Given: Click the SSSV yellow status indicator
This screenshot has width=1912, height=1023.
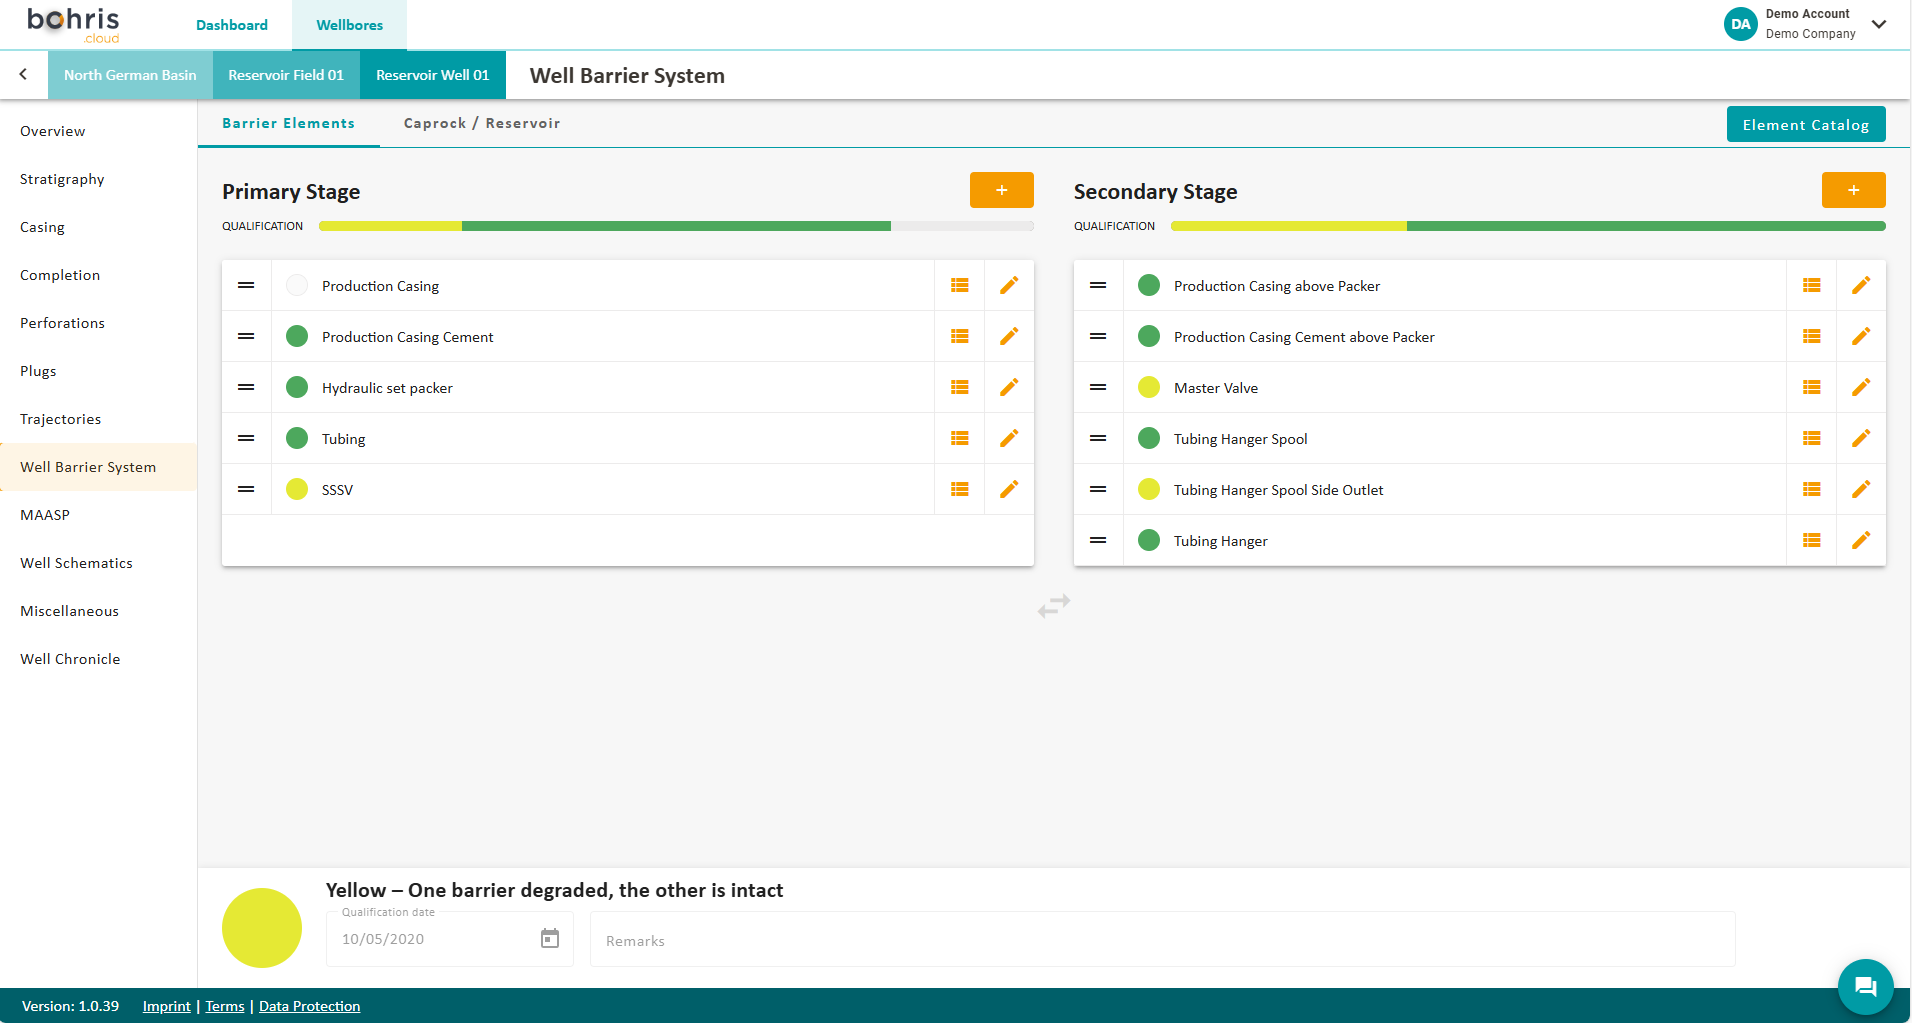Looking at the screenshot, I should [x=297, y=490].
